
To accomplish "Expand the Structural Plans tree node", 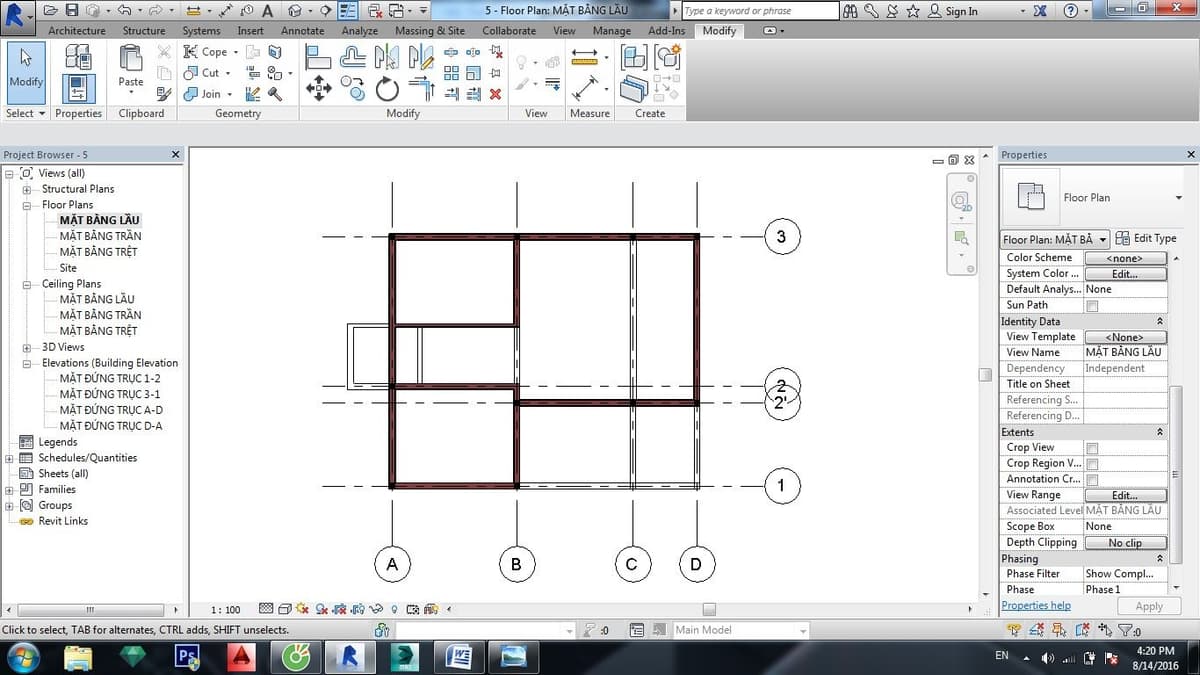I will click(x=27, y=189).
